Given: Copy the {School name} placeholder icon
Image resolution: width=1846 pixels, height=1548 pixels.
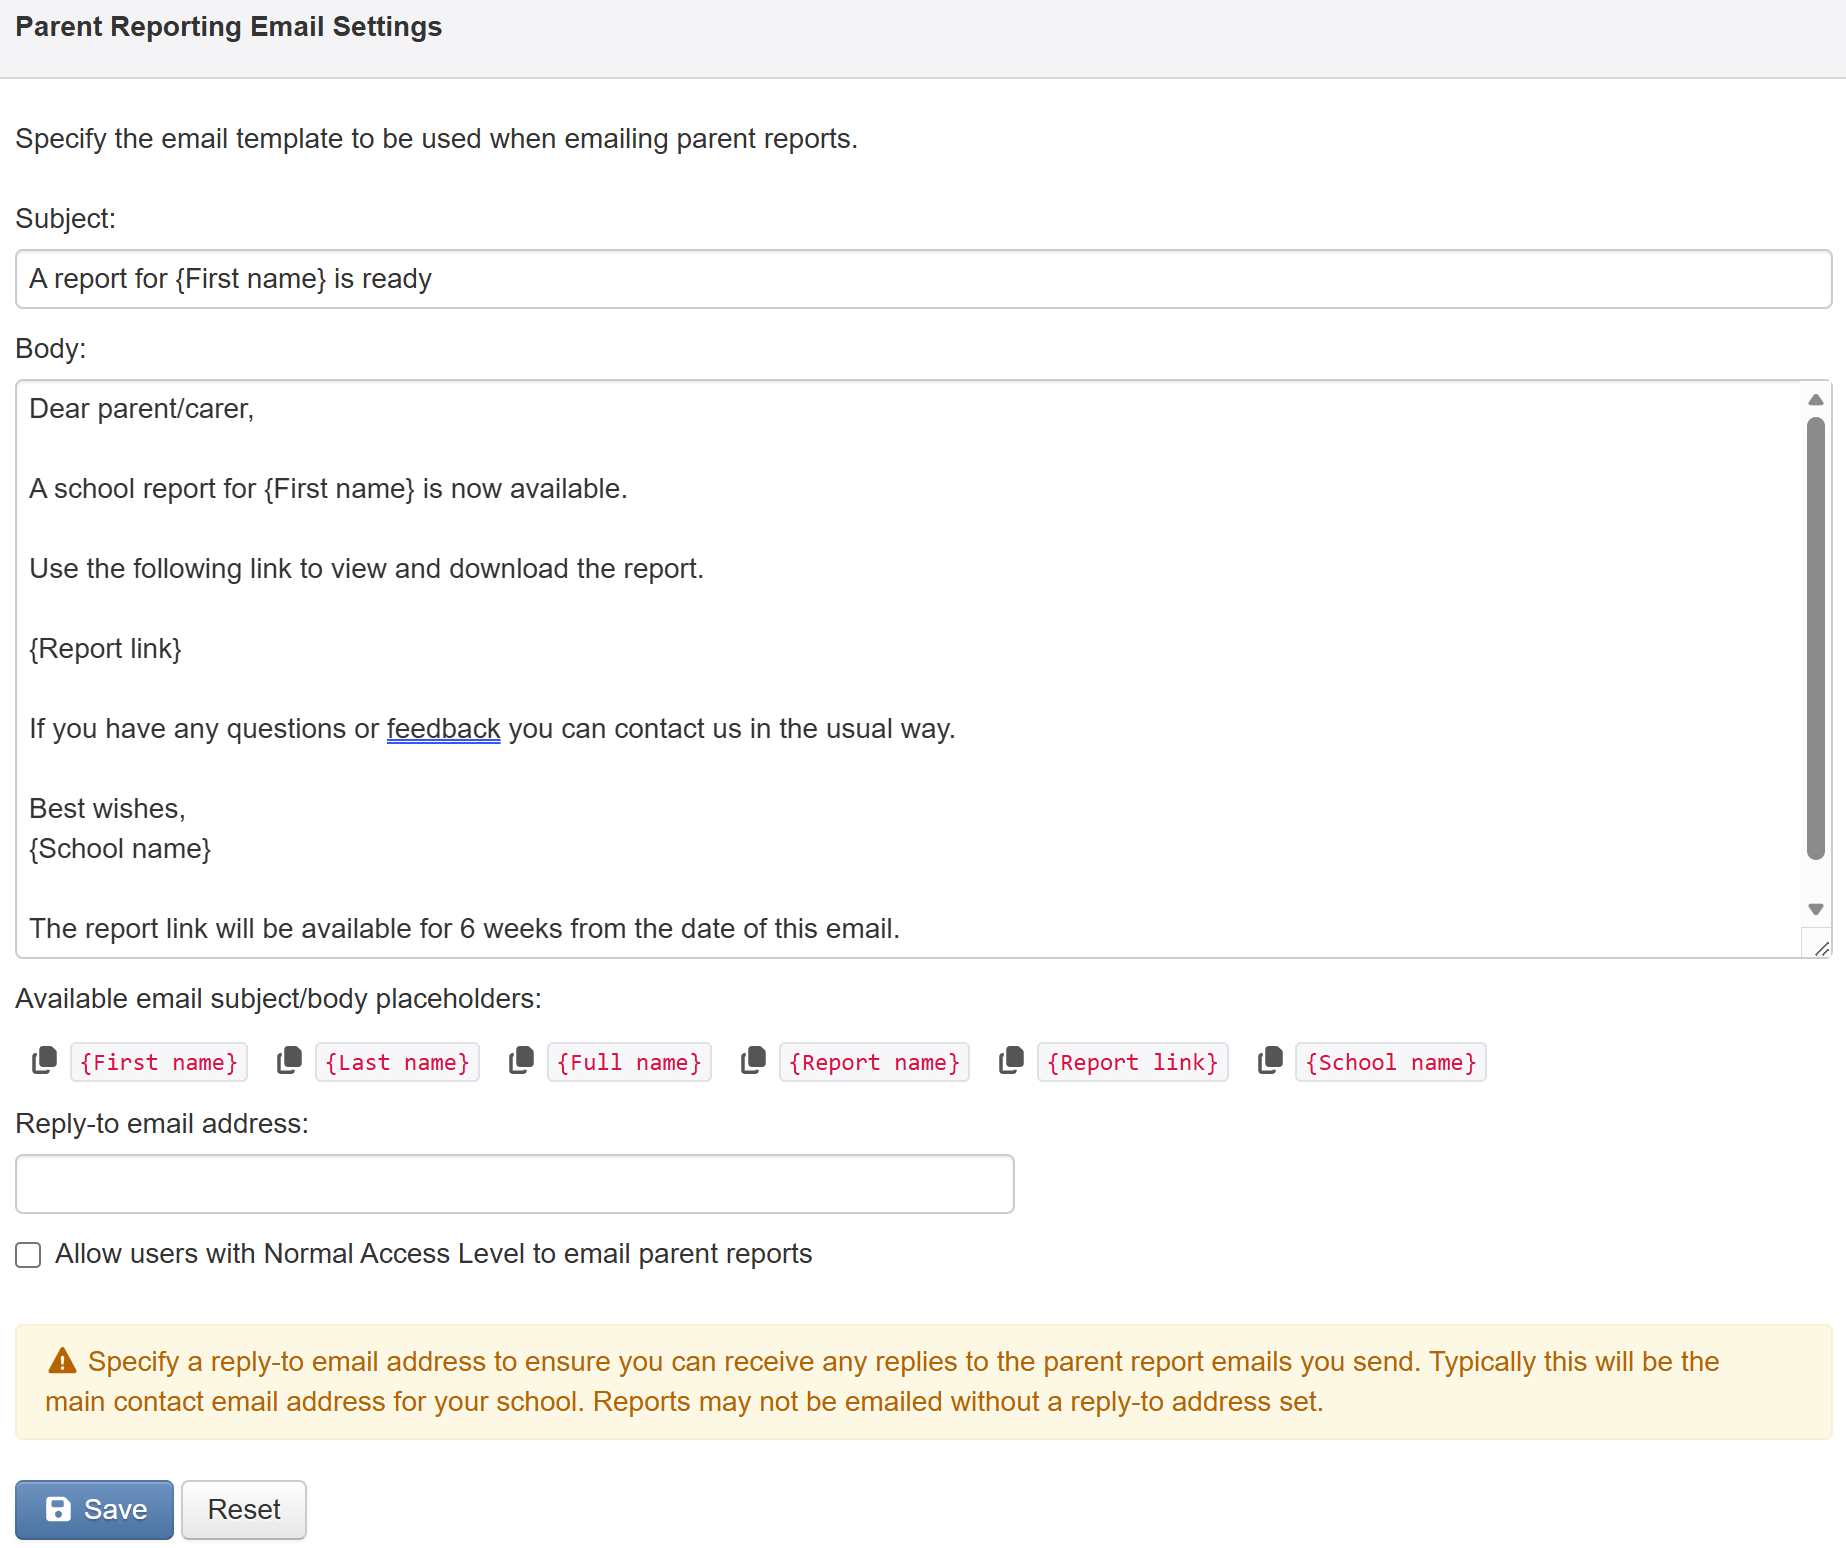Looking at the screenshot, I should pos(1270,1061).
